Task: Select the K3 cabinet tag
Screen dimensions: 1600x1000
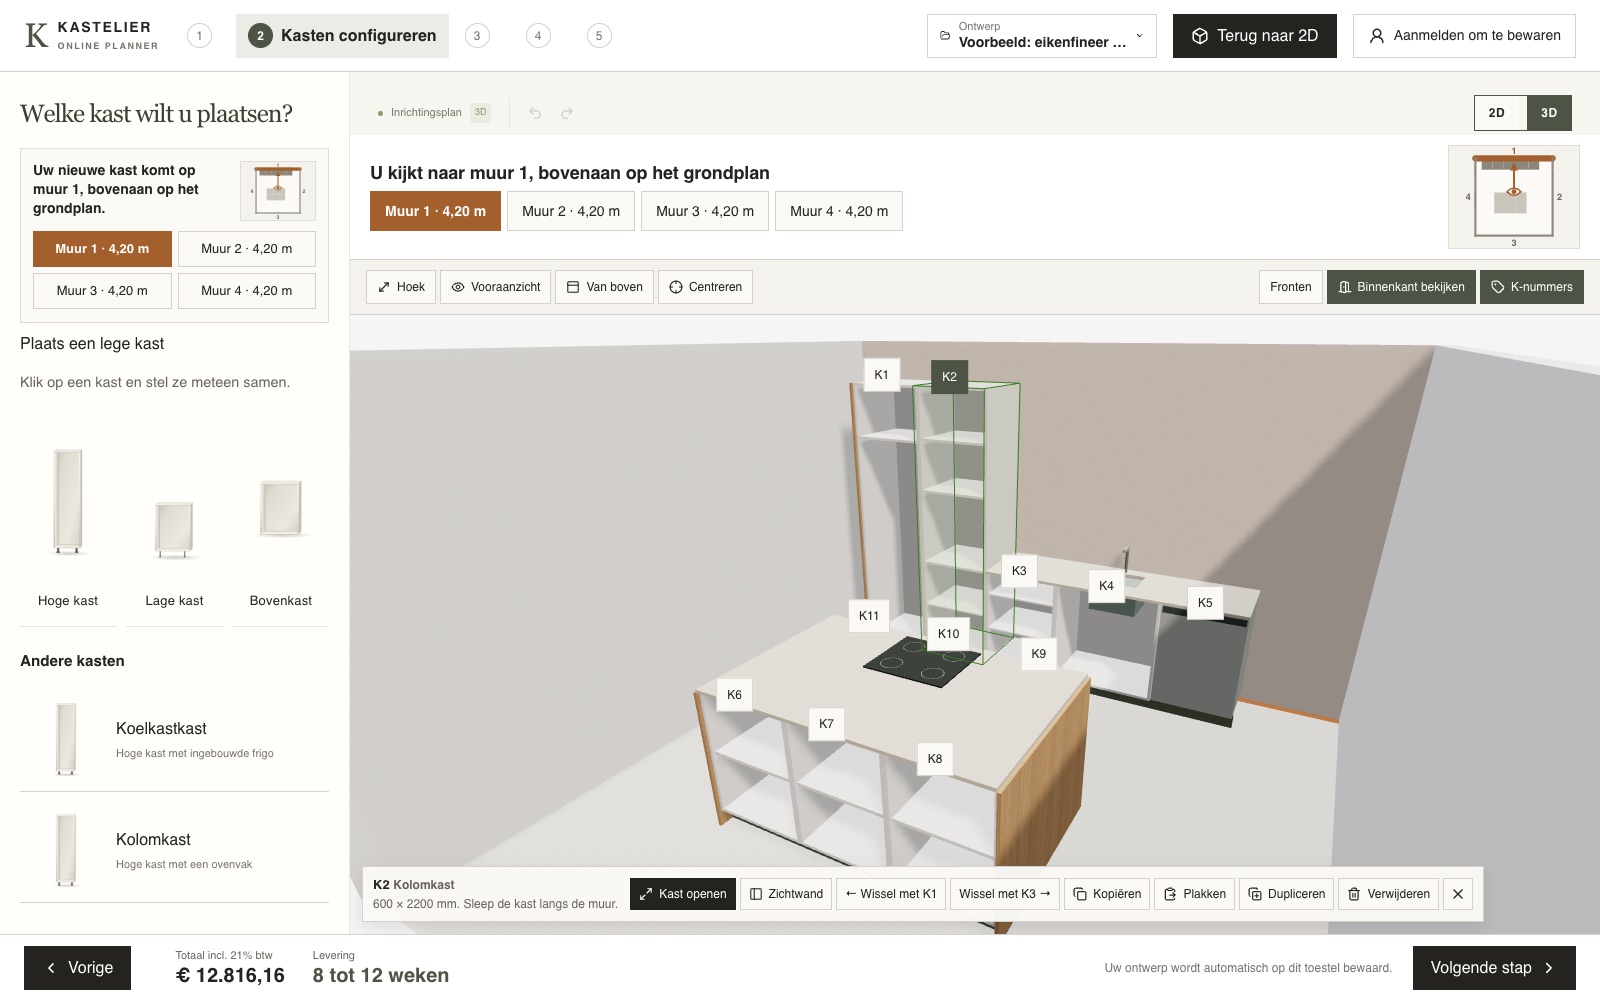Action: [1019, 571]
